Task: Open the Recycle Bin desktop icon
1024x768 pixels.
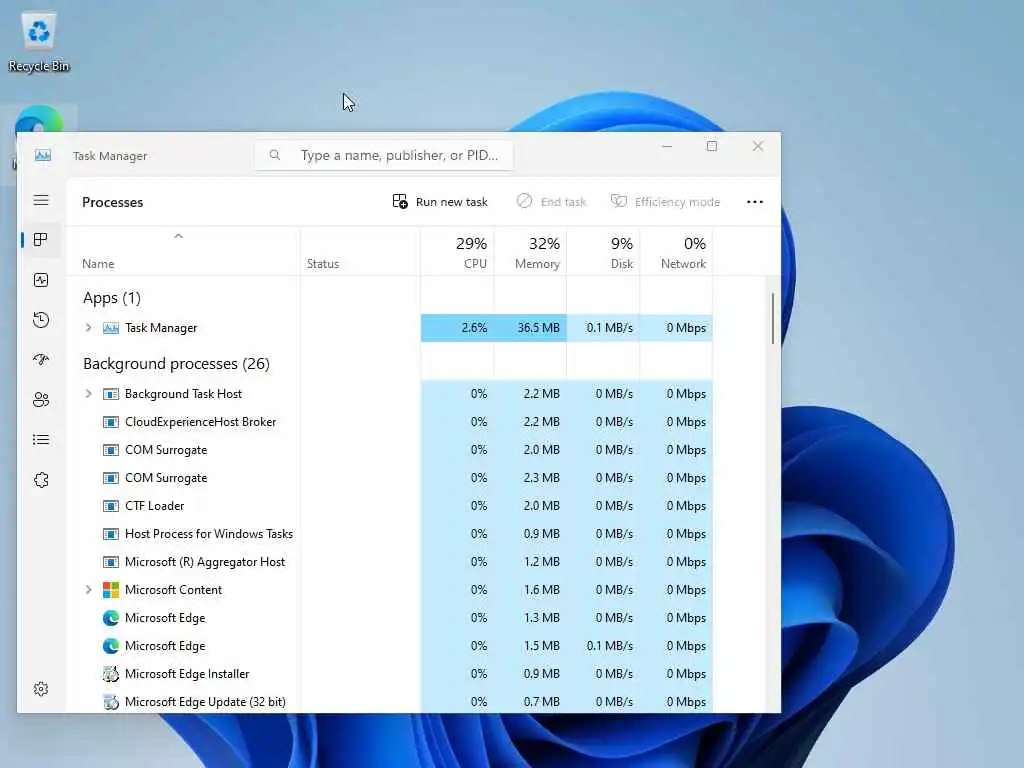Action: (x=39, y=41)
